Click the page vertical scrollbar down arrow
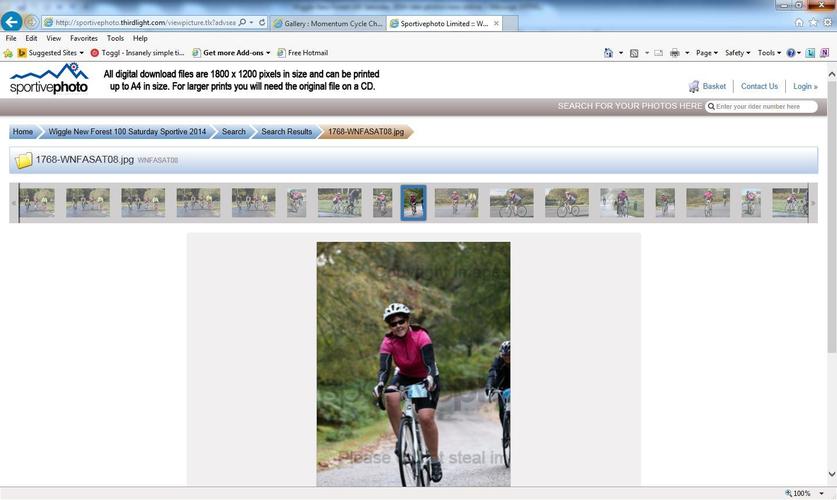This screenshot has width=837, height=500. tap(831, 474)
